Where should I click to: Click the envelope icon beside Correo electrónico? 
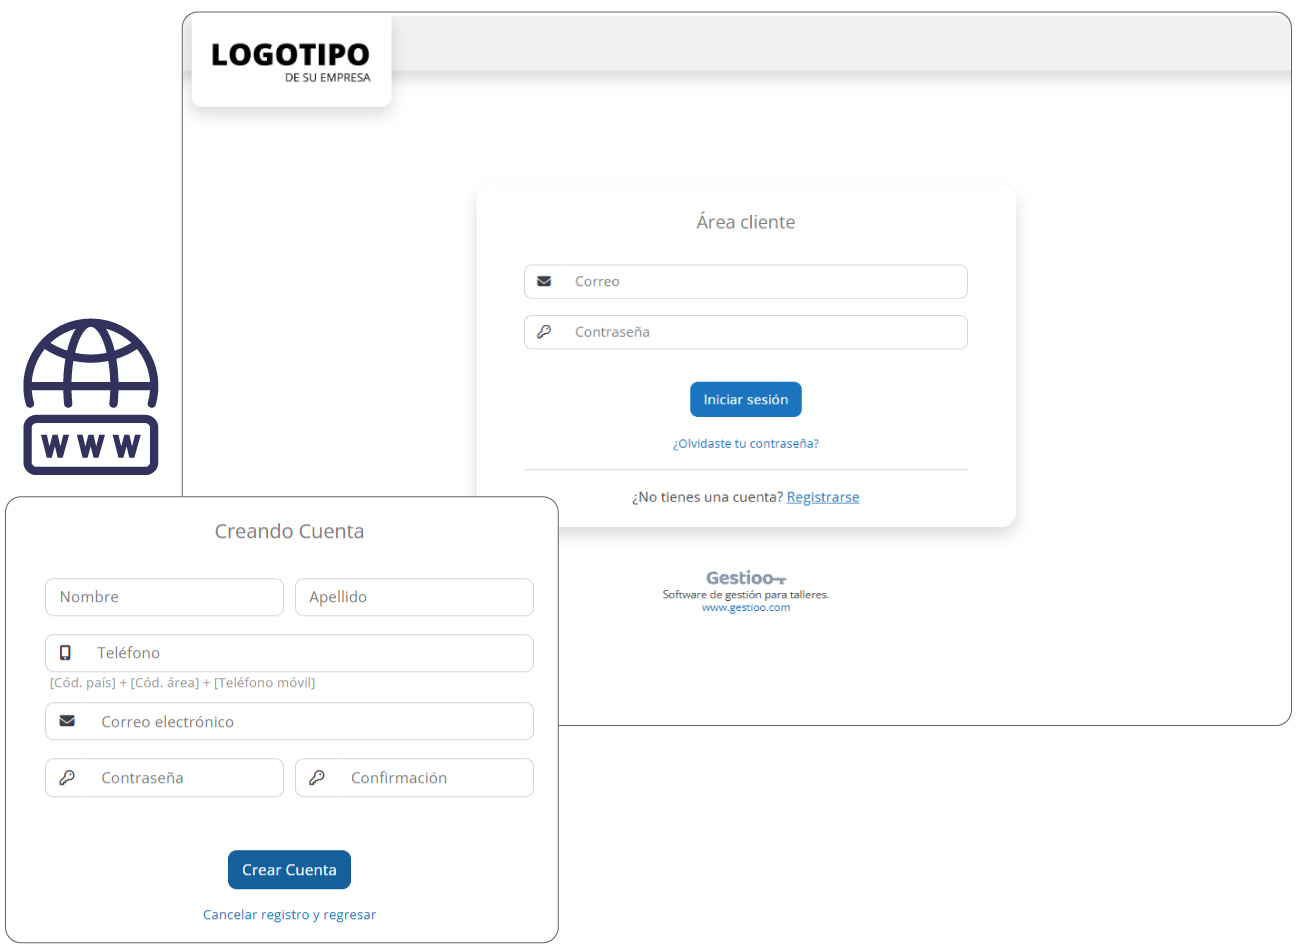67,721
